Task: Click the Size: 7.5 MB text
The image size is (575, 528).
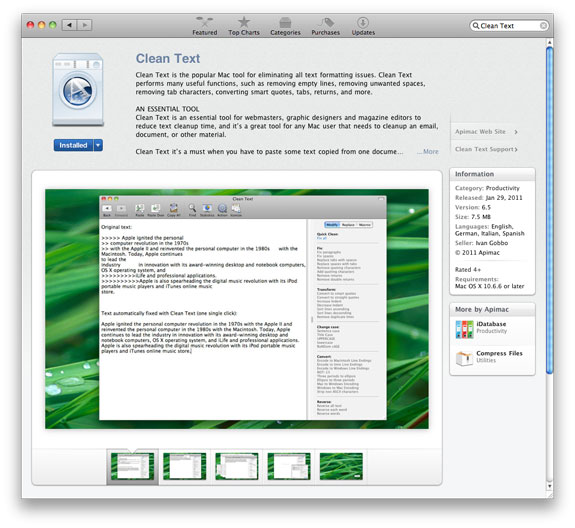Action: coord(473,217)
